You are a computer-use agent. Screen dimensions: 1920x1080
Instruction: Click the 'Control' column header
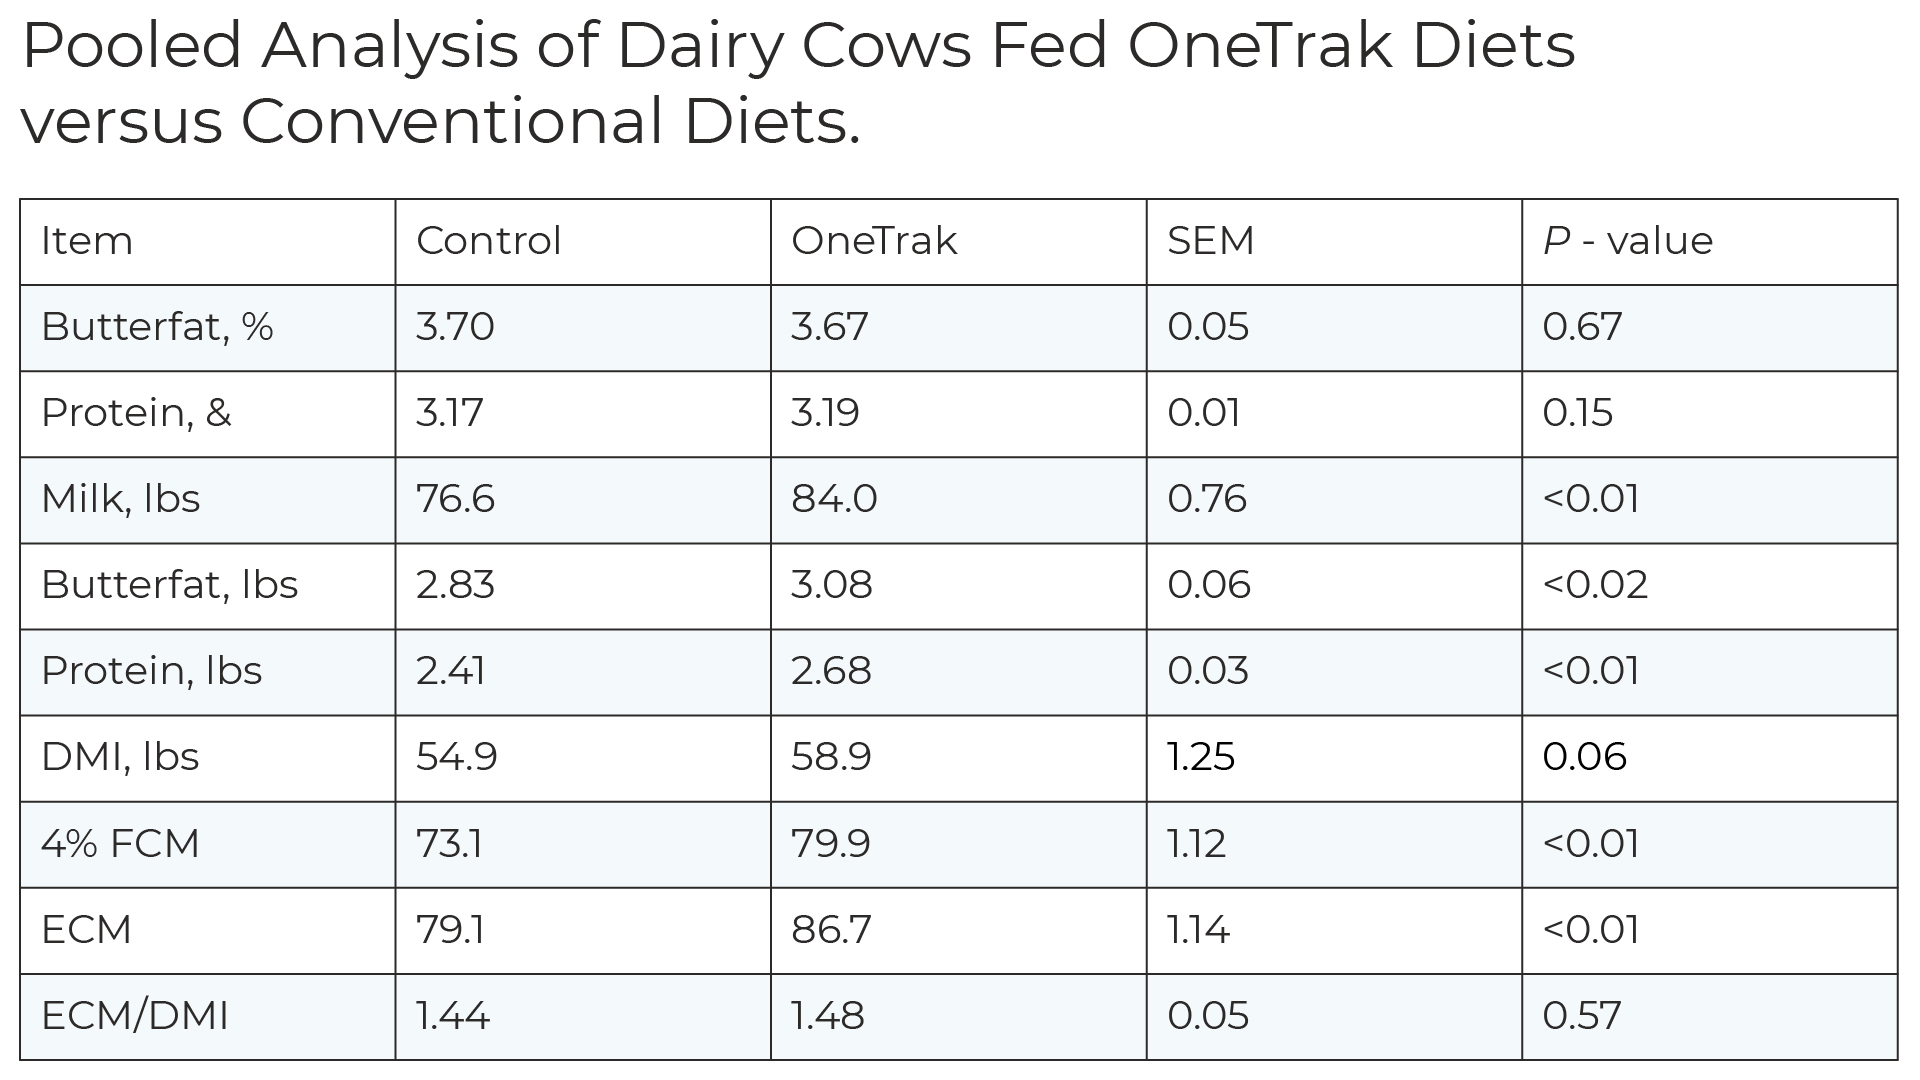pos(489,241)
